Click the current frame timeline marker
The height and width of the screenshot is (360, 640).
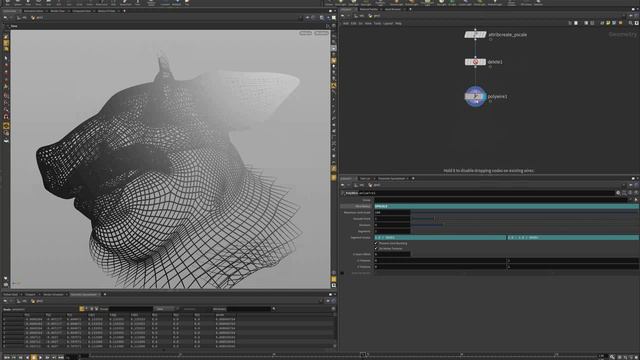363,355
